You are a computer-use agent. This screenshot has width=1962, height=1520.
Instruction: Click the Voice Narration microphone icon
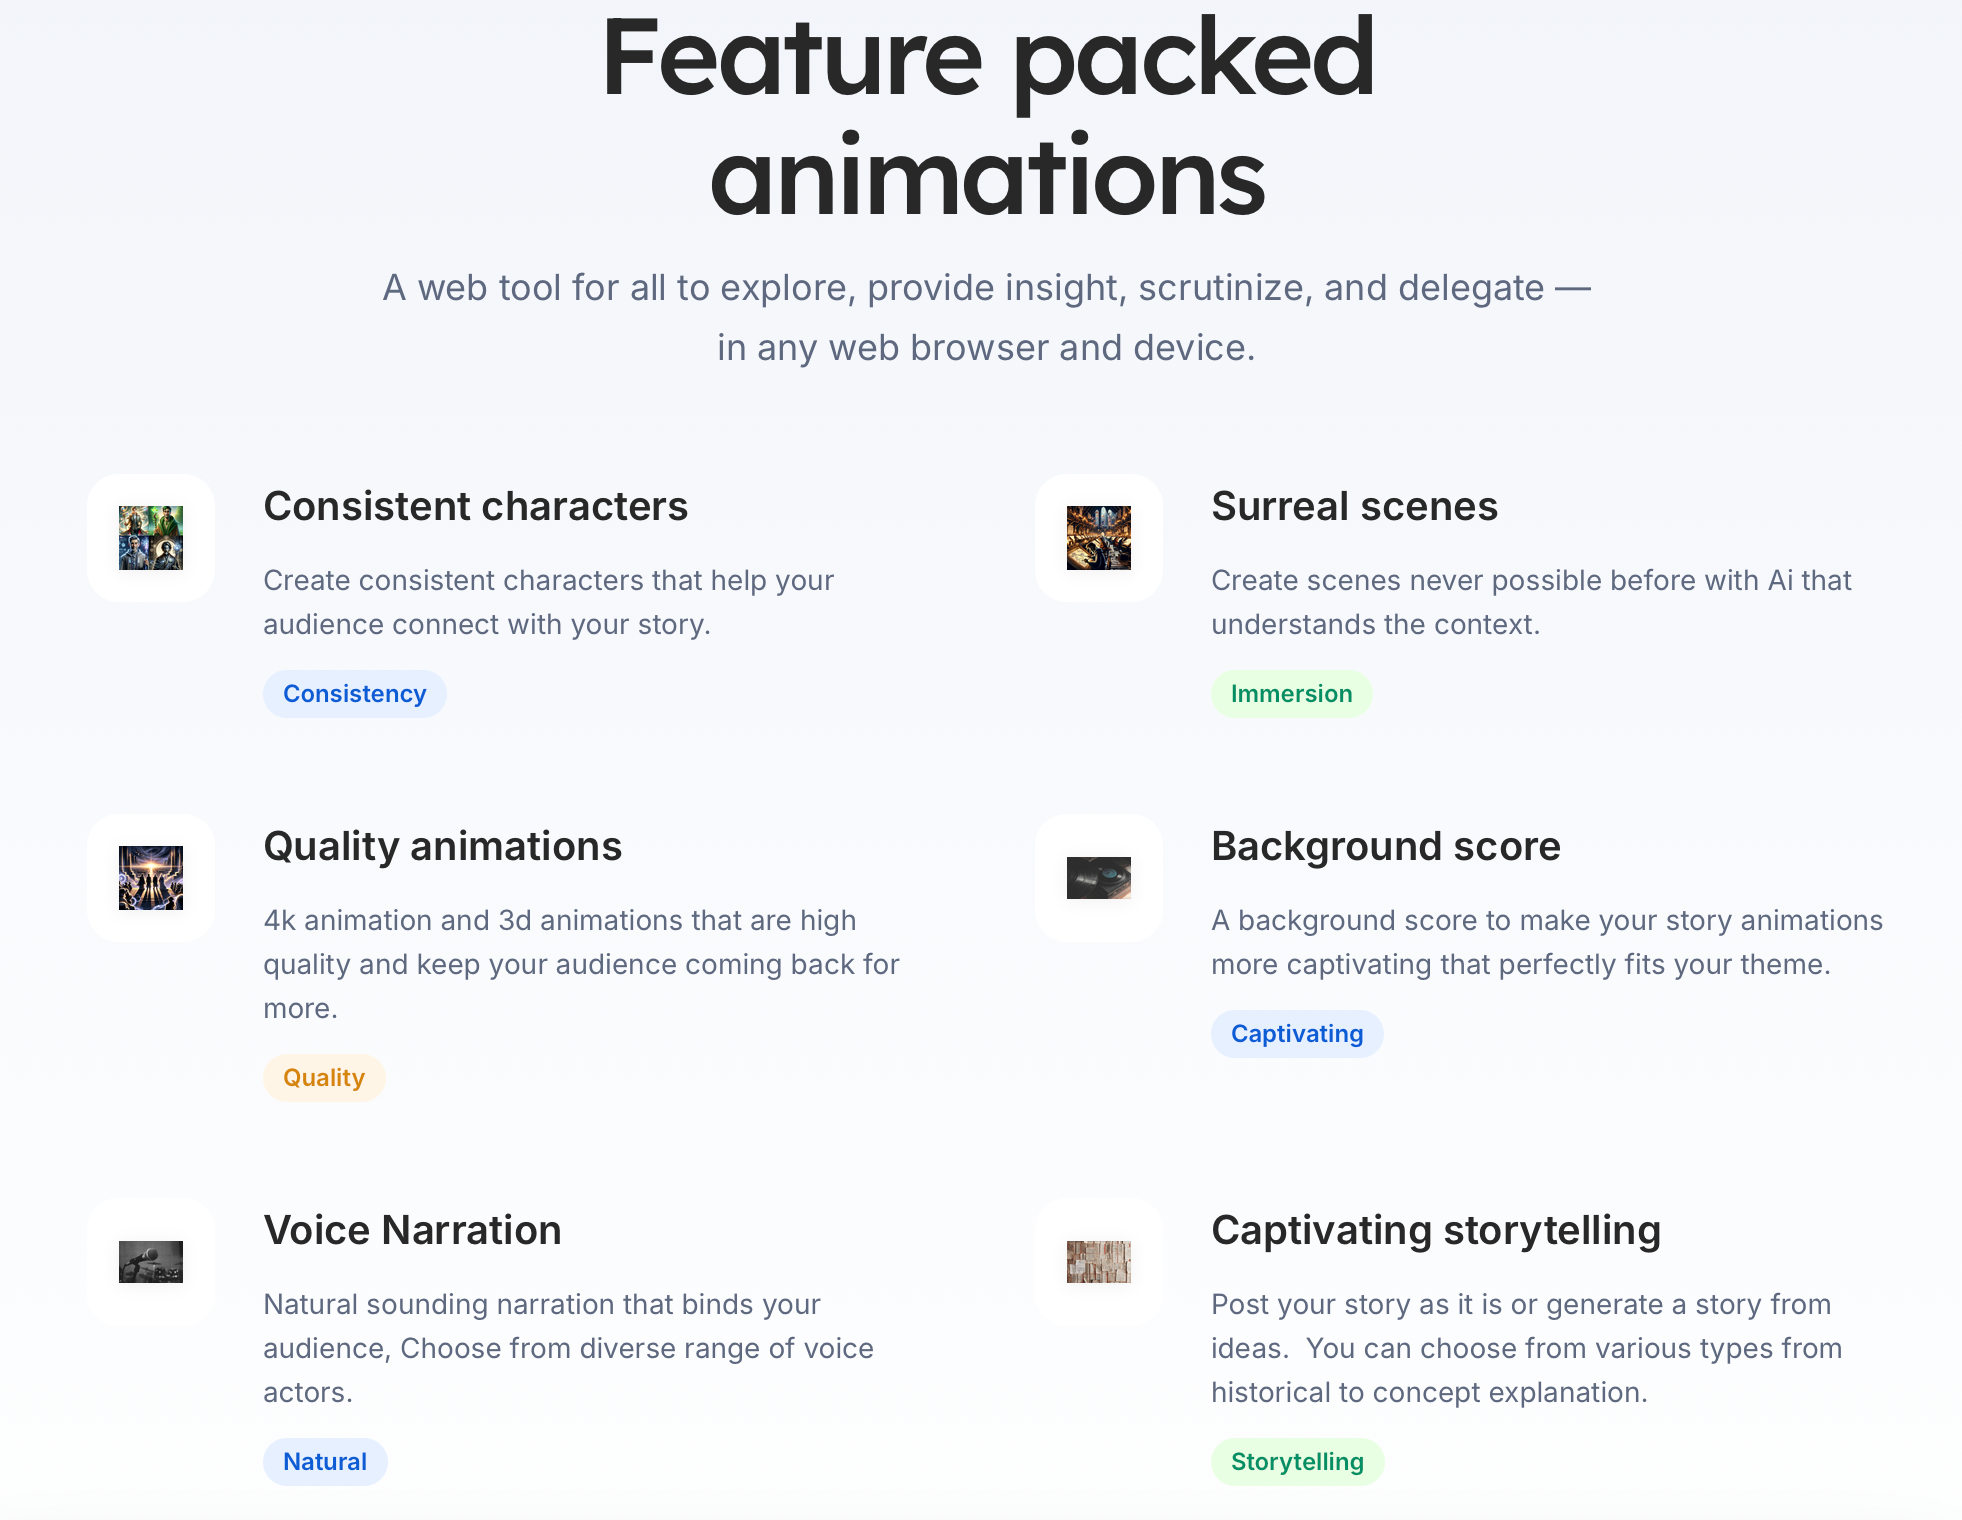click(151, 1262)
